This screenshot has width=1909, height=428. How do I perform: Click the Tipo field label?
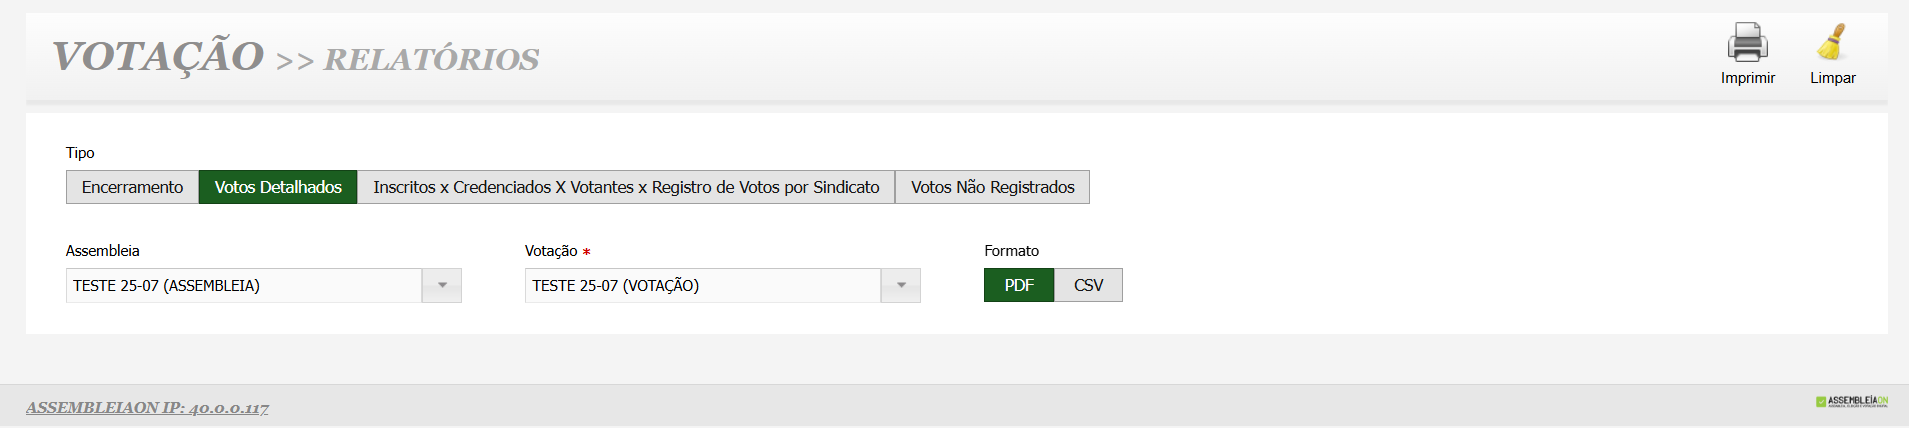(80, 153)
